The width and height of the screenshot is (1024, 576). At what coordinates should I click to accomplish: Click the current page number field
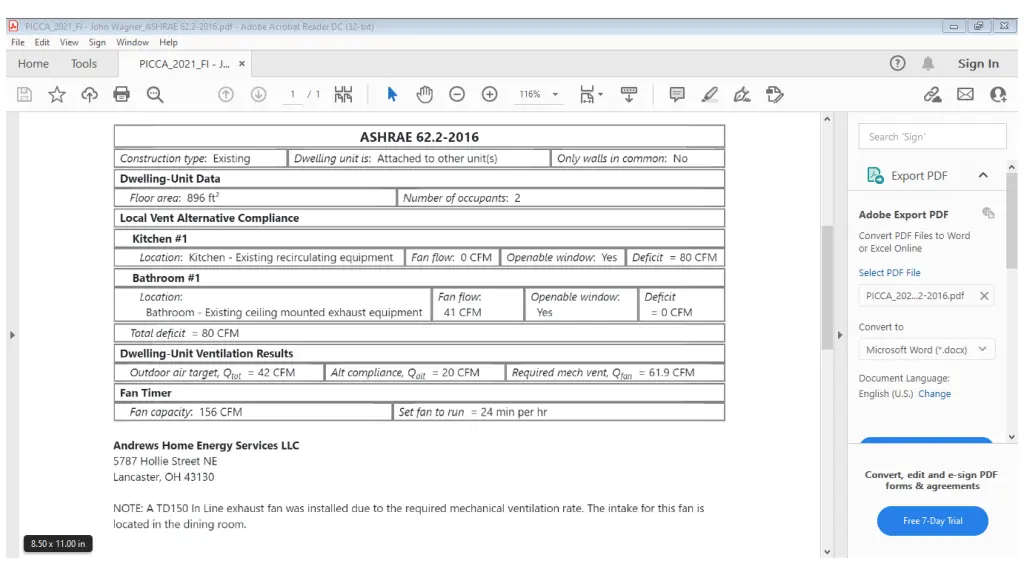[293, 95]
